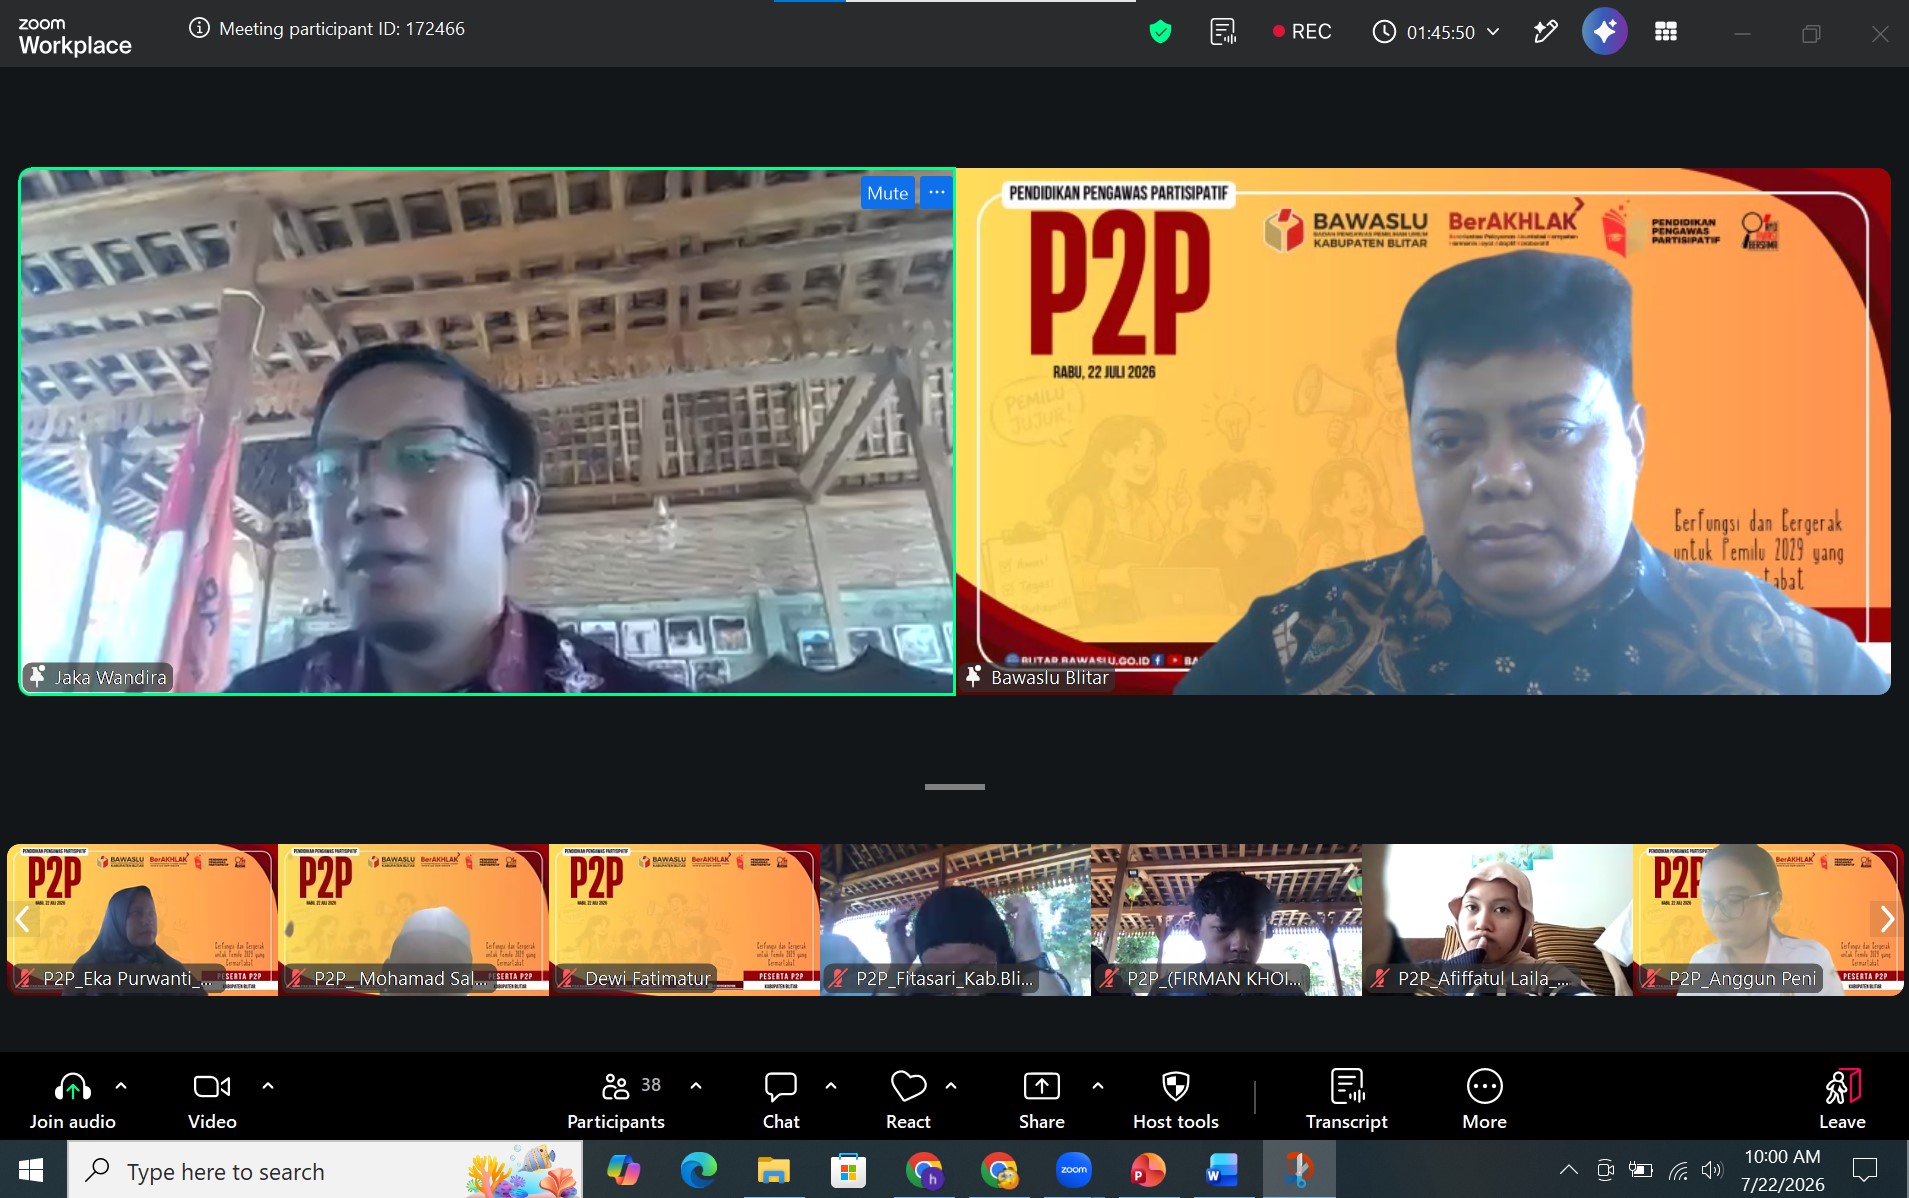Select P2P_Eka Purwanti thumbnail

tap(142, 919)
